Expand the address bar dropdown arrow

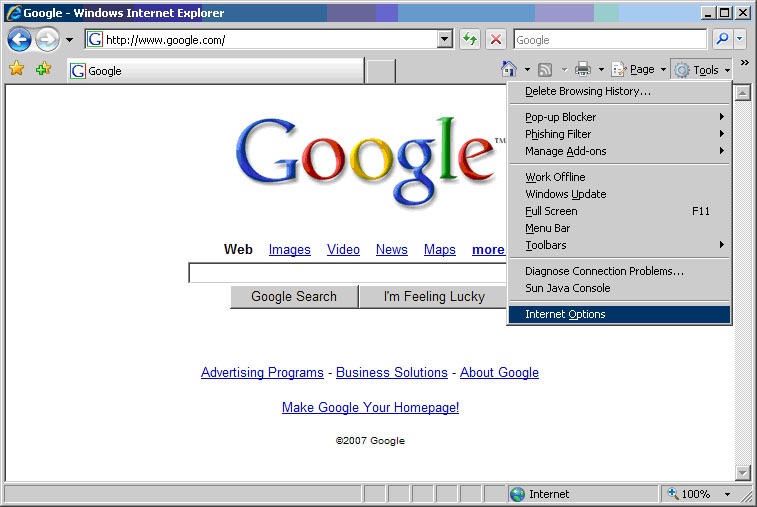(445, 40)
